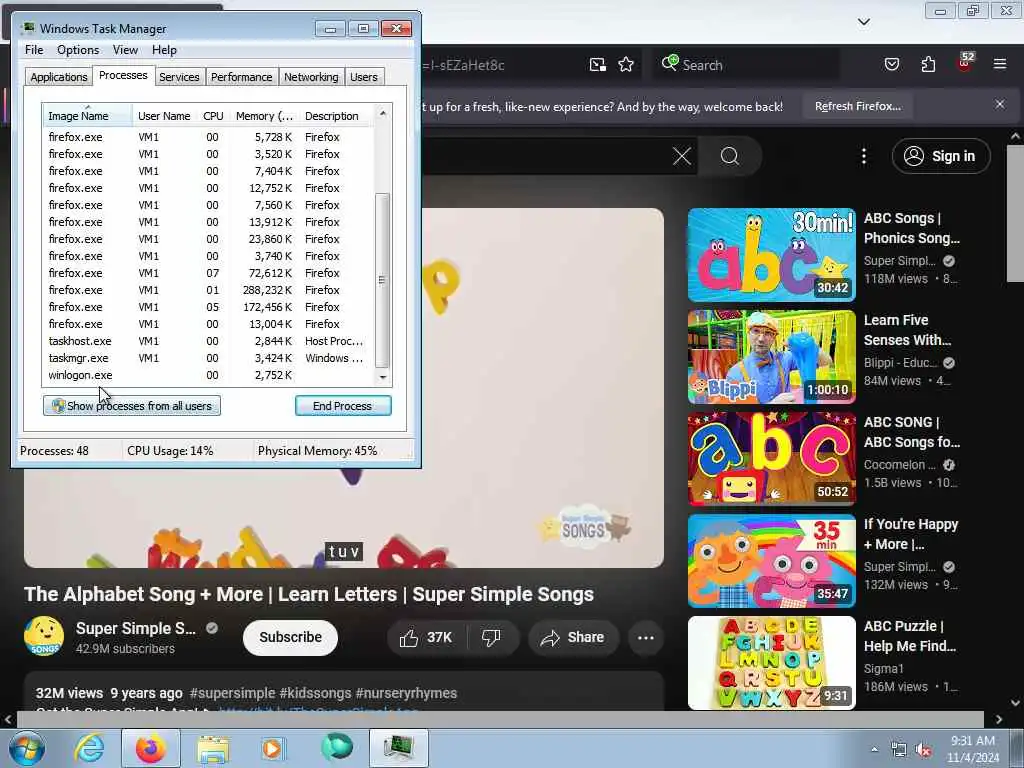Screen dimensions: 1024x768
Task: Switch to the Services tab
Action: click(179, 76)
